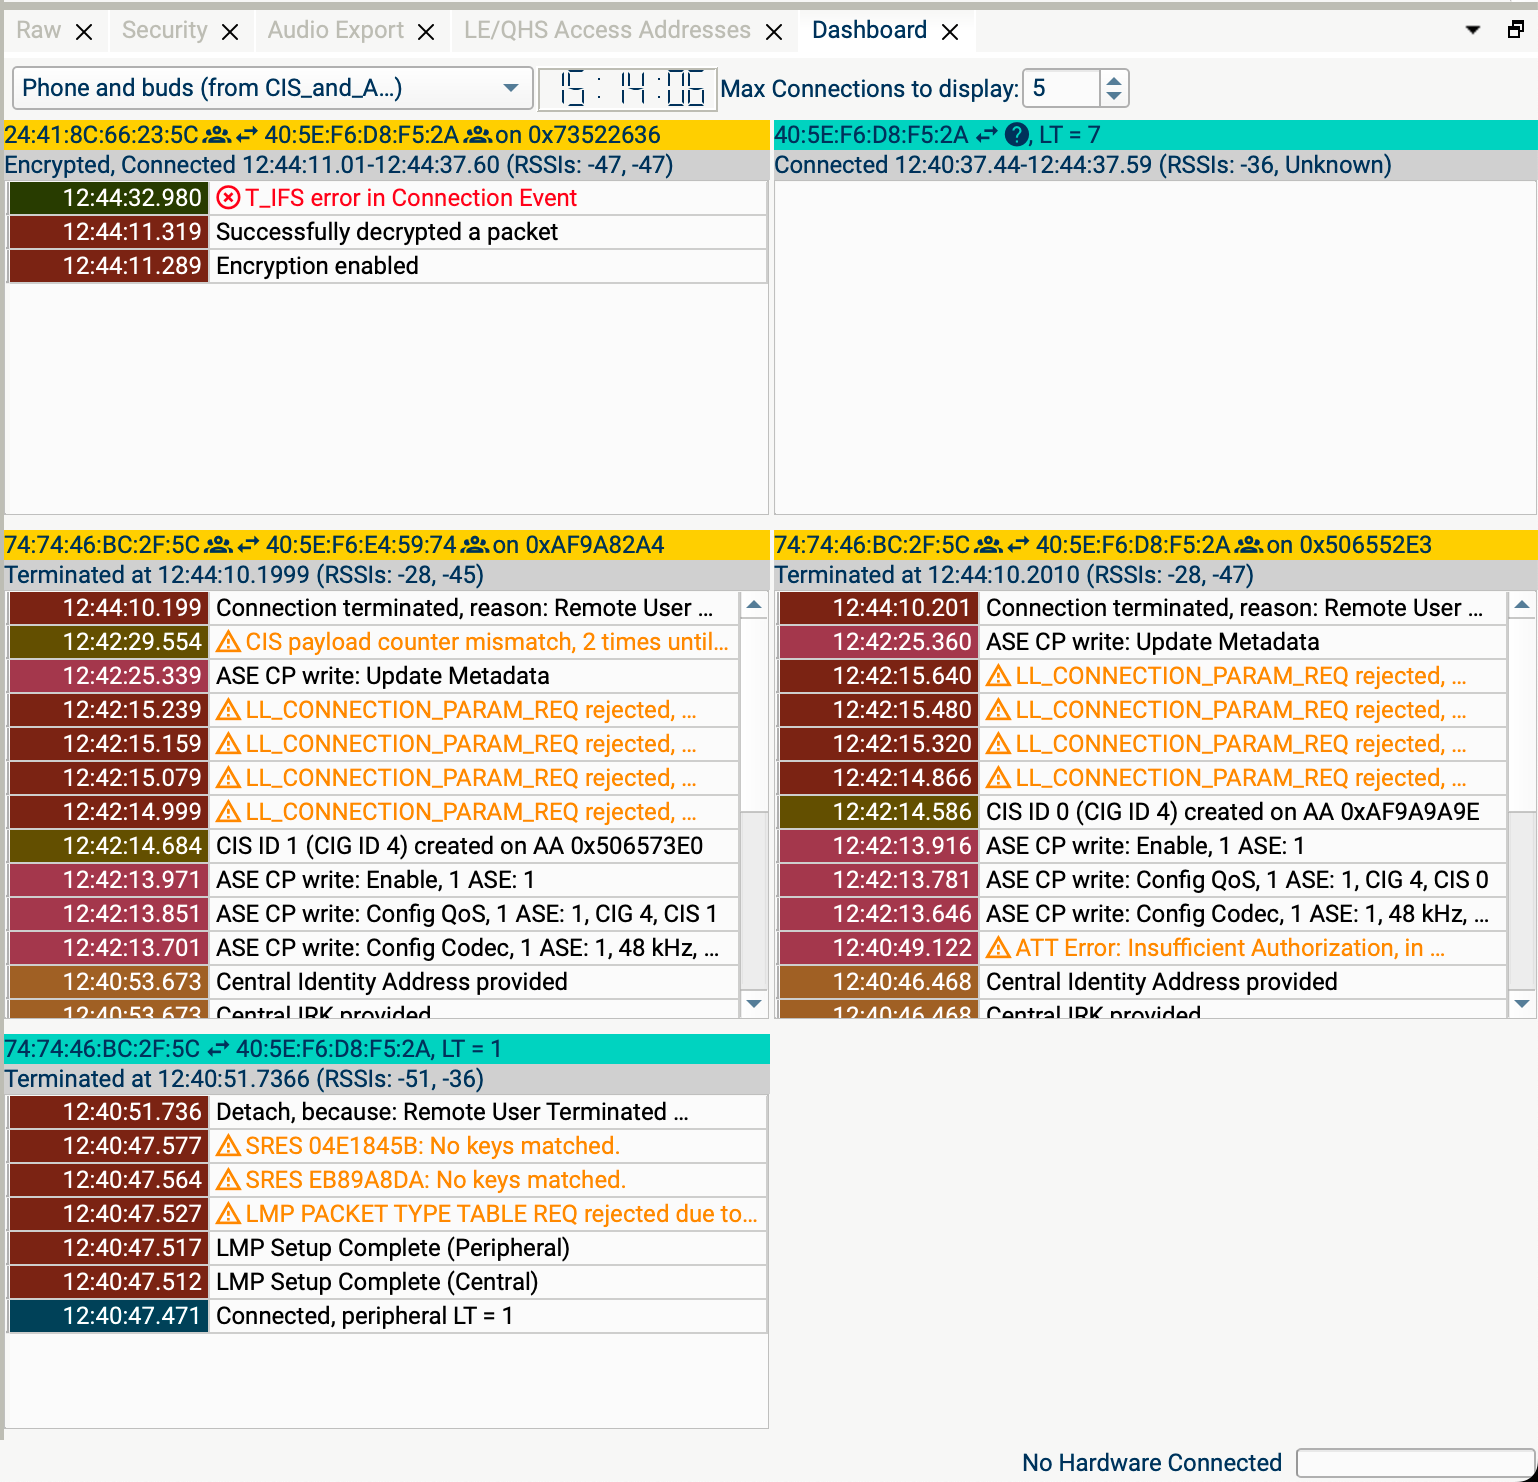The image size is (1538, 1482).
Task: Click the ATT Error warning triangle icon
Action: [x=998, y=948]
